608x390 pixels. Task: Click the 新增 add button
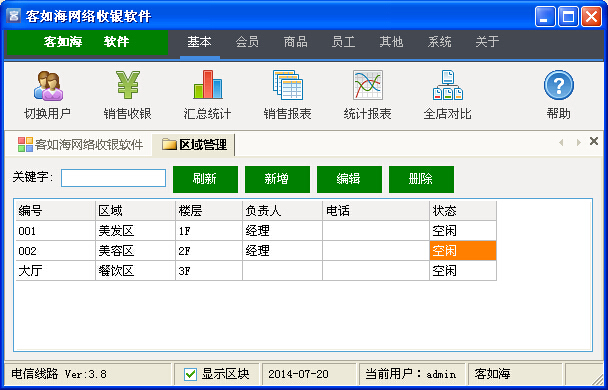pyautogui.click(x=277, y=179)
